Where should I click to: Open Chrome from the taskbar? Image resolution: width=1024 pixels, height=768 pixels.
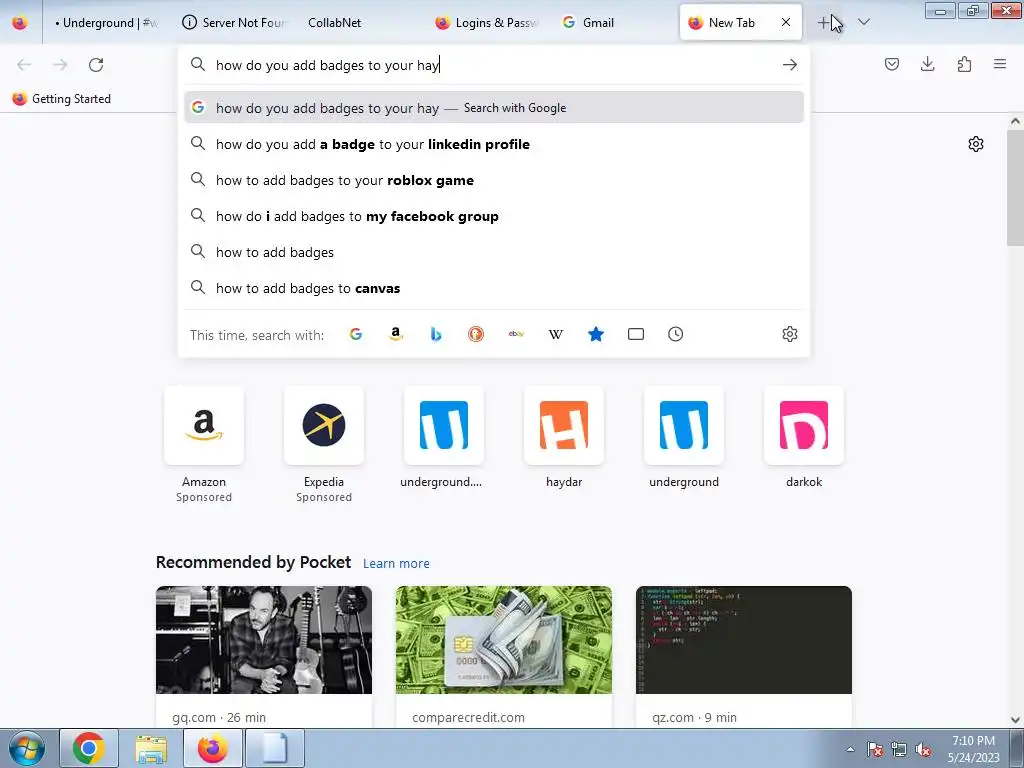[89, 748]
